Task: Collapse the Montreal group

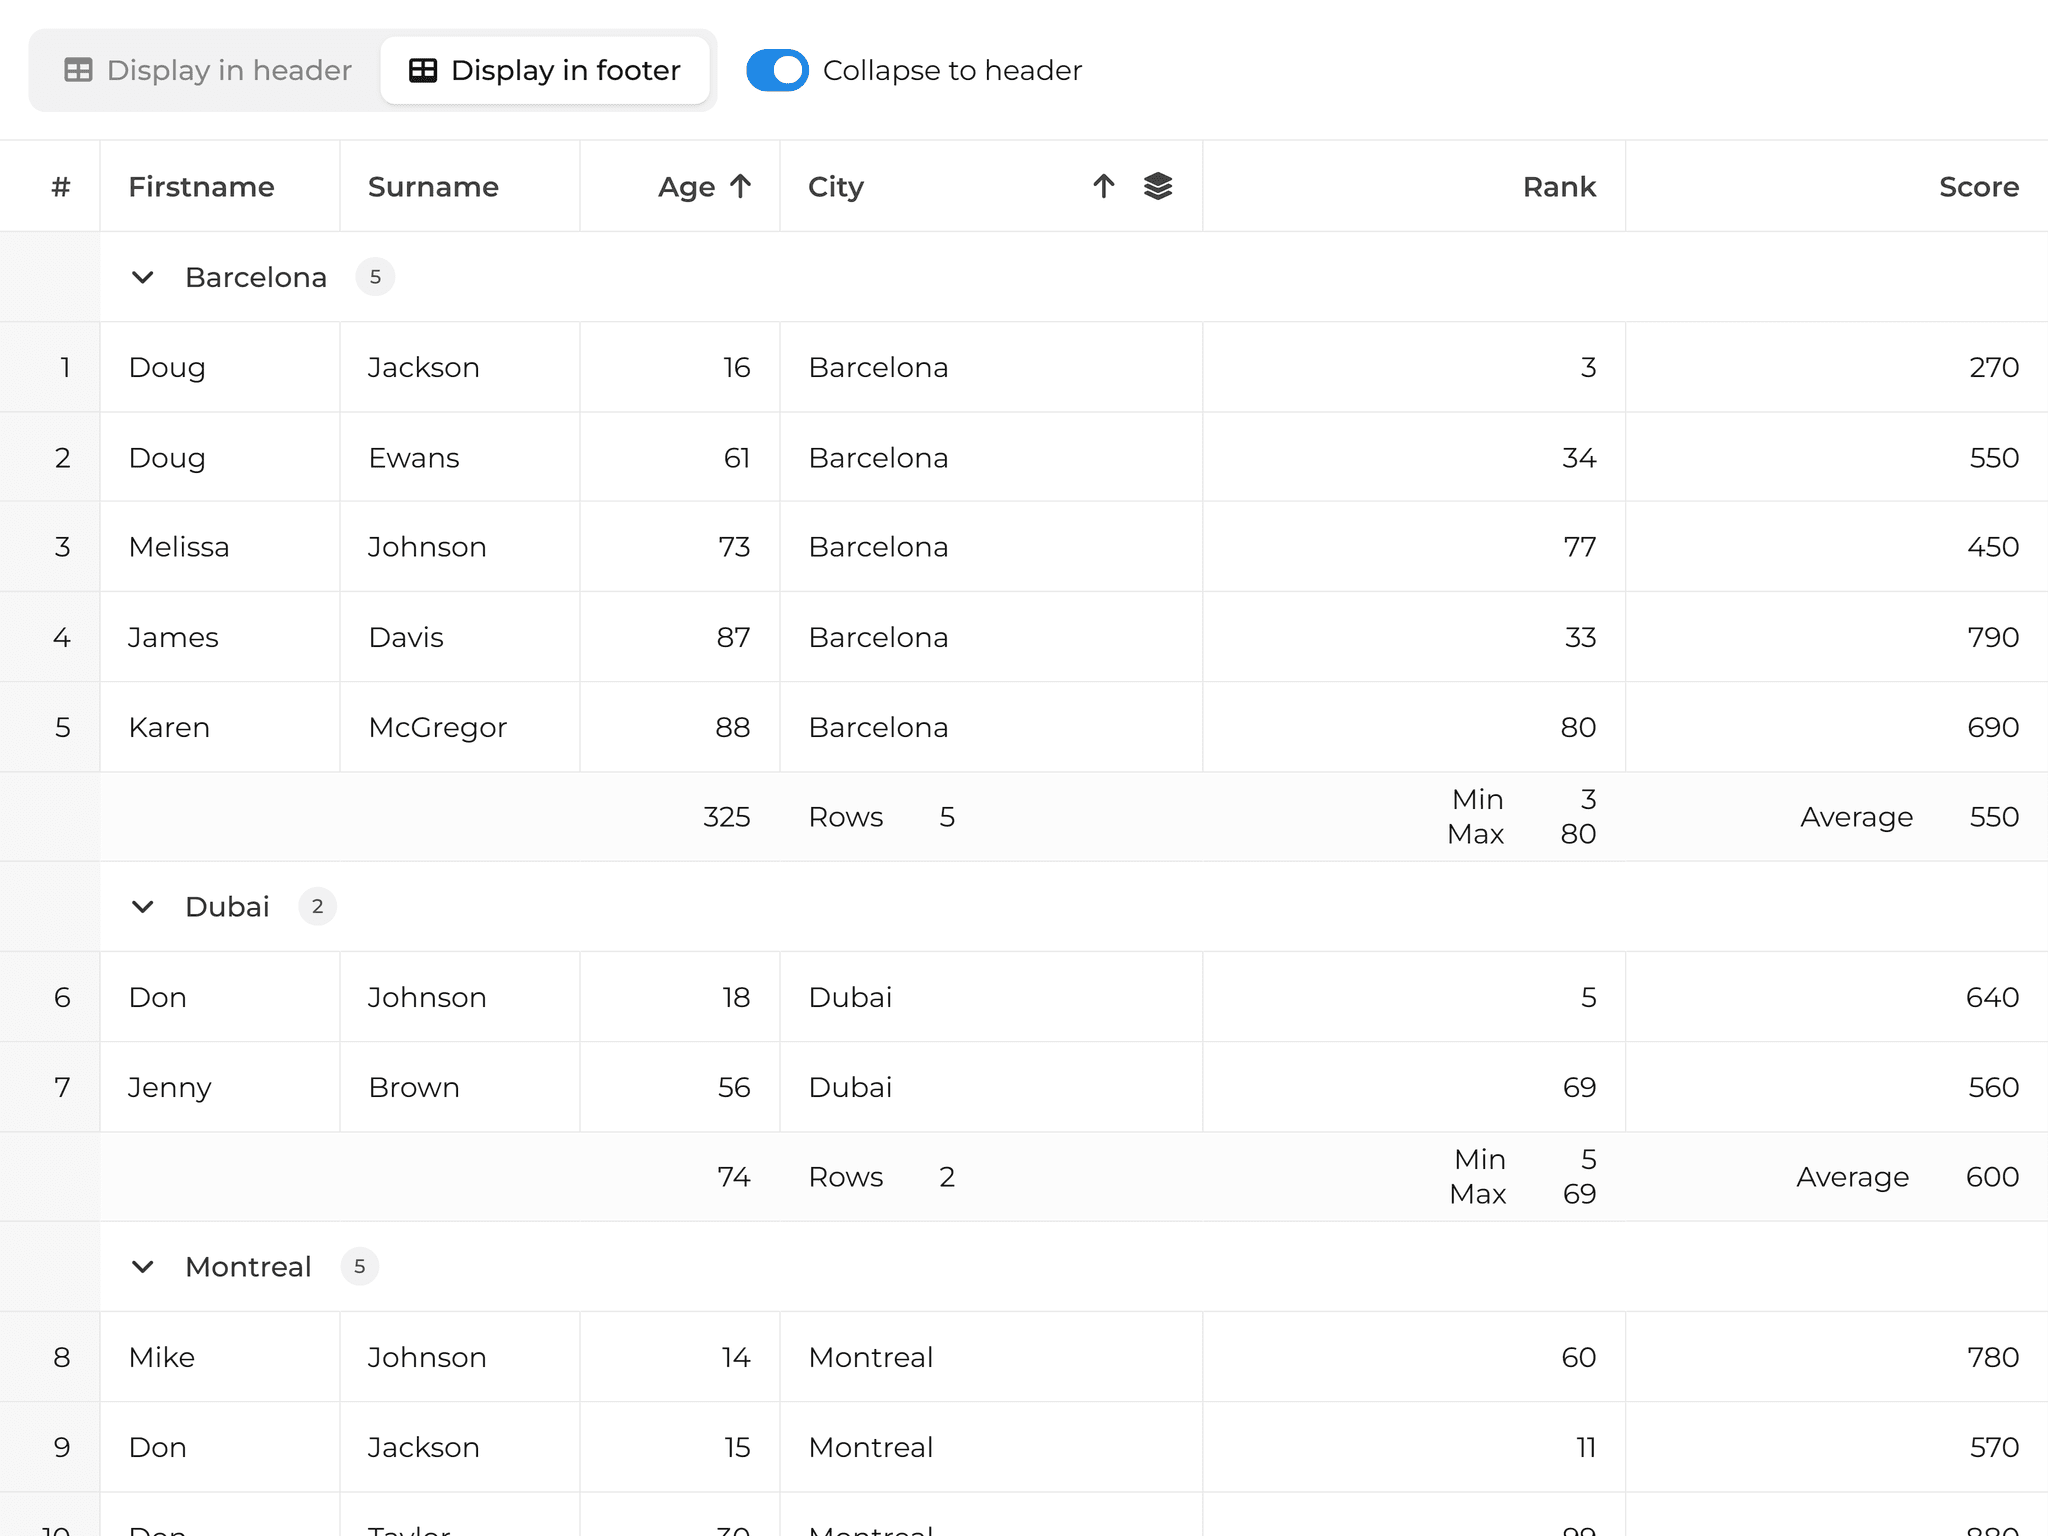Action: (x=143, y=1267)
